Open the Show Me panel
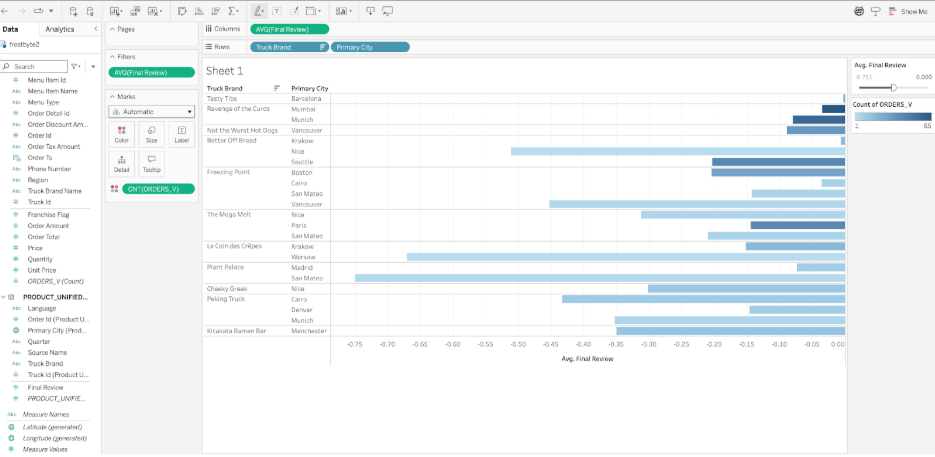 [x=908, y=11]
